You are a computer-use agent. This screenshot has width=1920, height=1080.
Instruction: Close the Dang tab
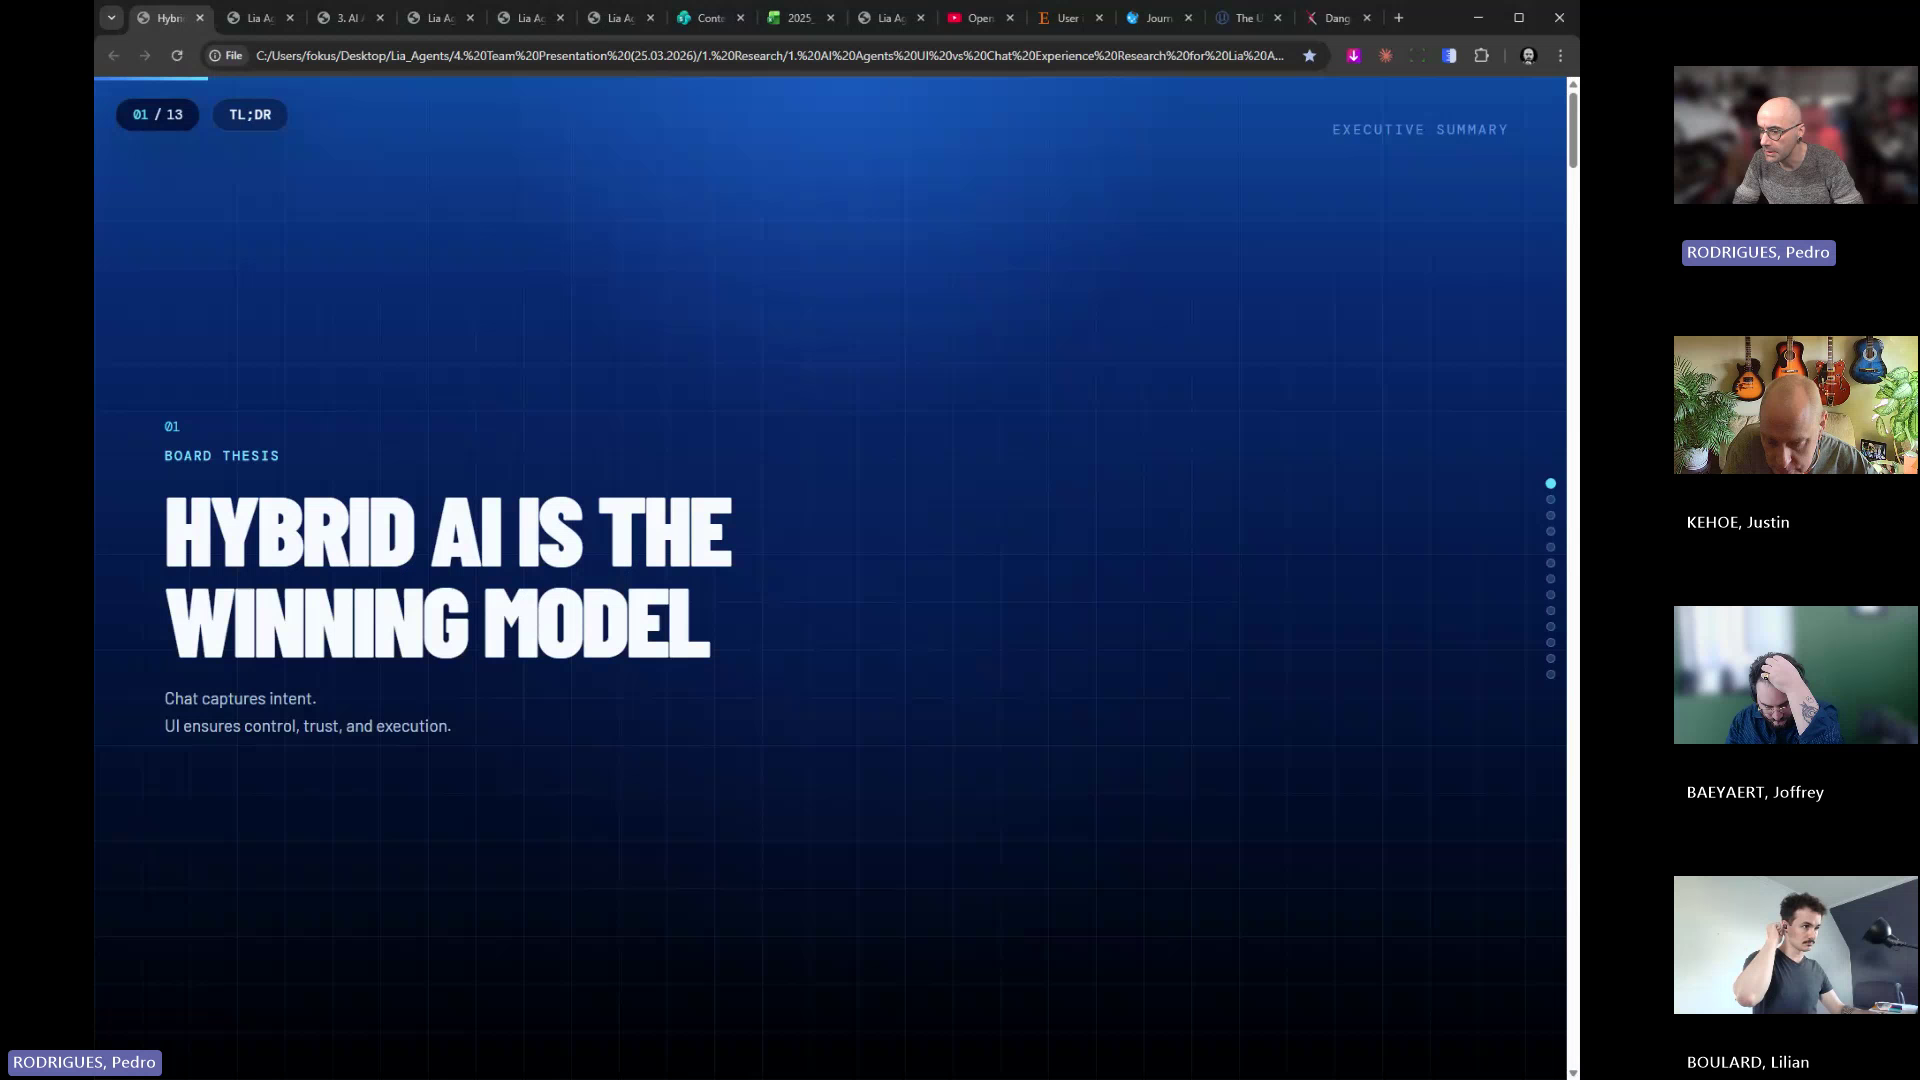pyautogui.click(x=1366, y=18)
